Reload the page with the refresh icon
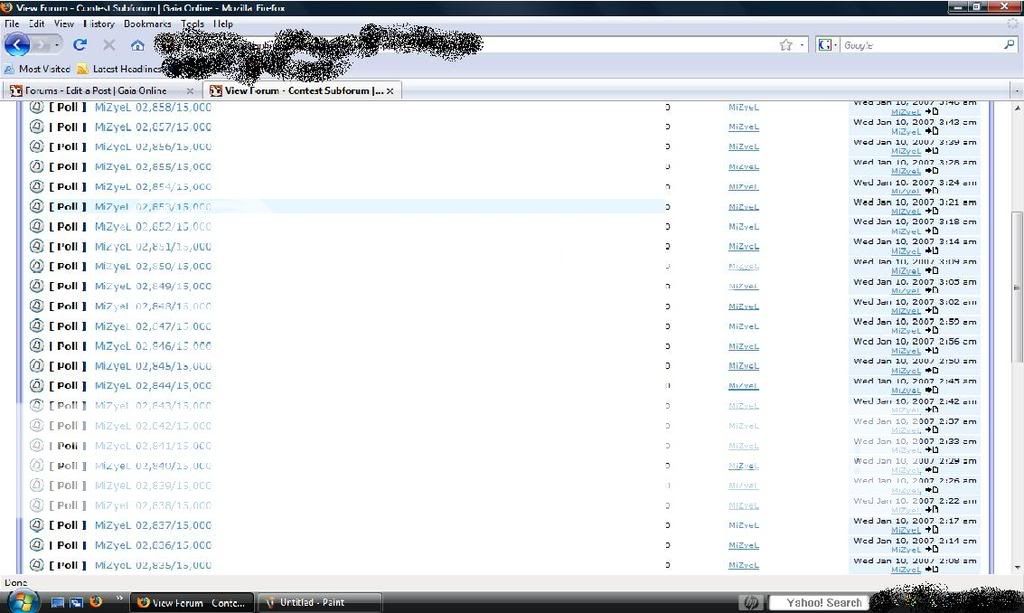This screenshot has width=1024, height=613. (80, 45)
